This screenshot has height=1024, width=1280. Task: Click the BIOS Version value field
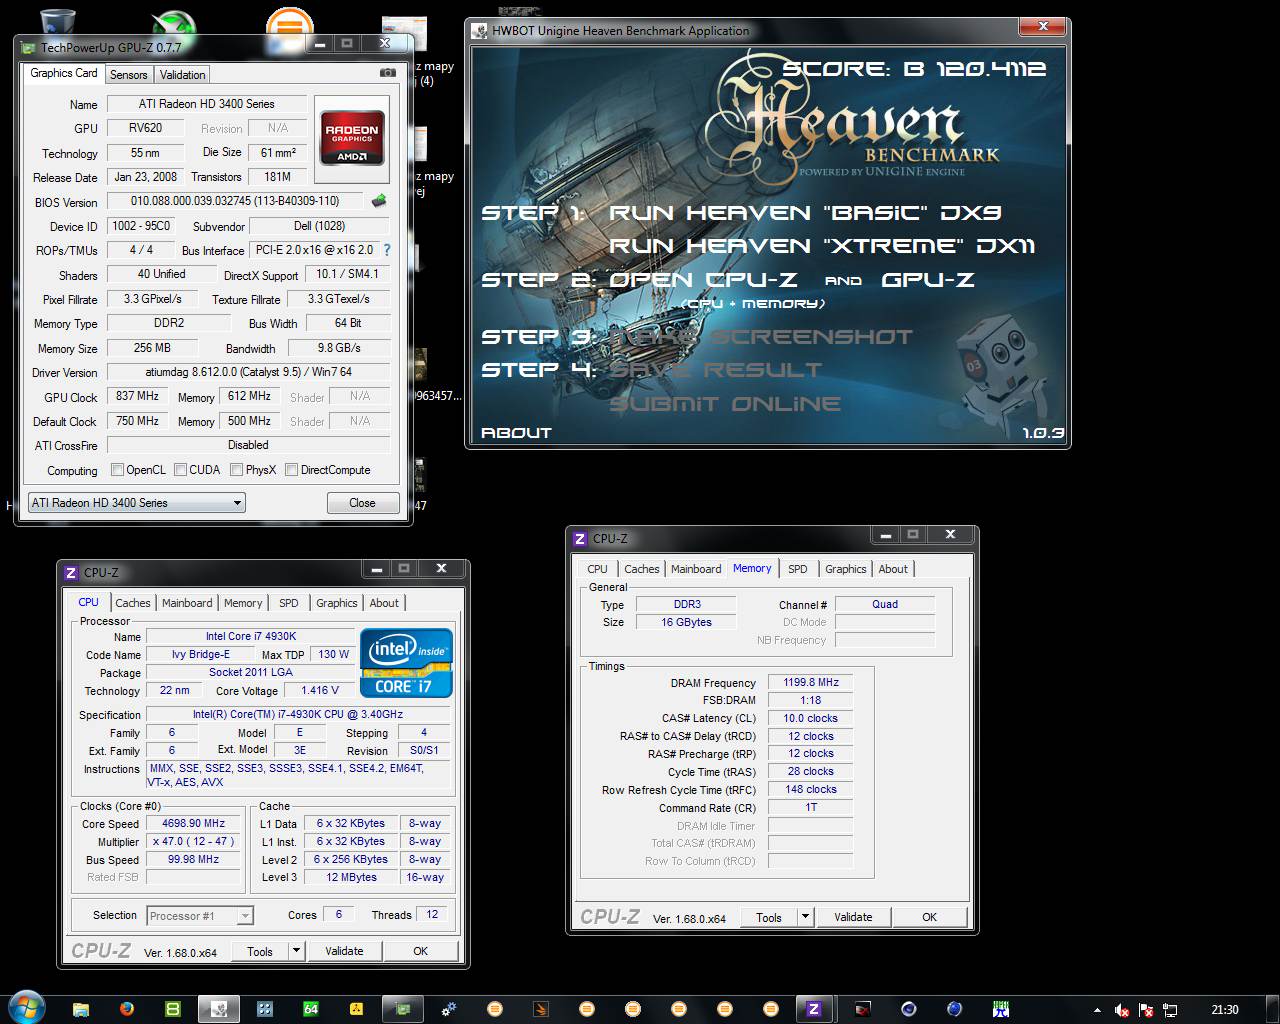tap(235, 202)
